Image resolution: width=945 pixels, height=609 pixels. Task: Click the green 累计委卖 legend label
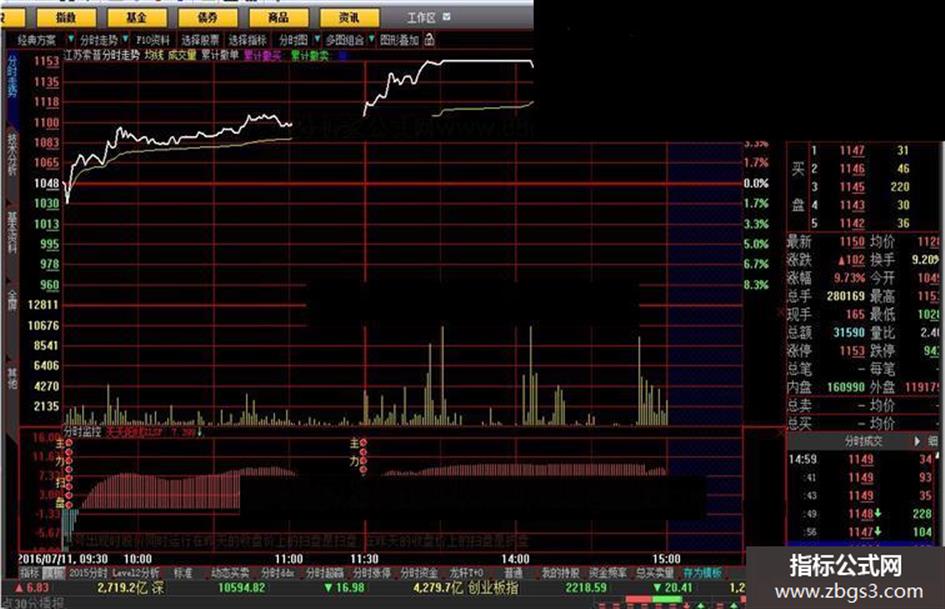(x=310, y=55)
